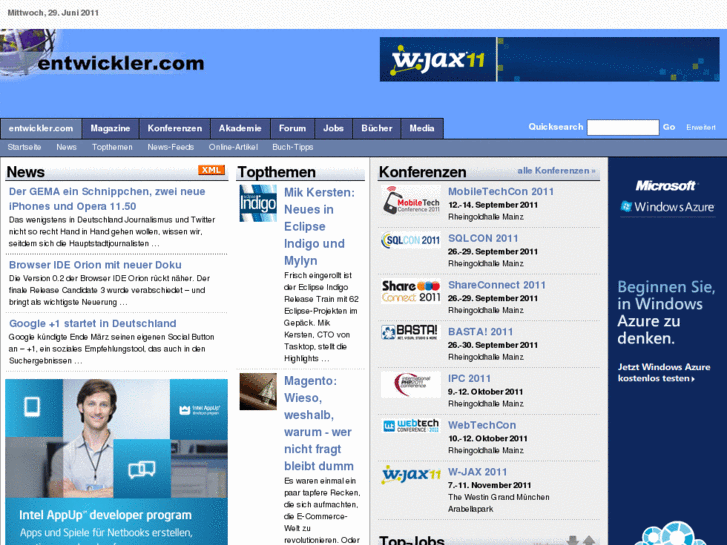Image resolution: width=727 pixels, height=545 pixels.
Task: Open the Magazine tab
Action: (x=110, y=128)
